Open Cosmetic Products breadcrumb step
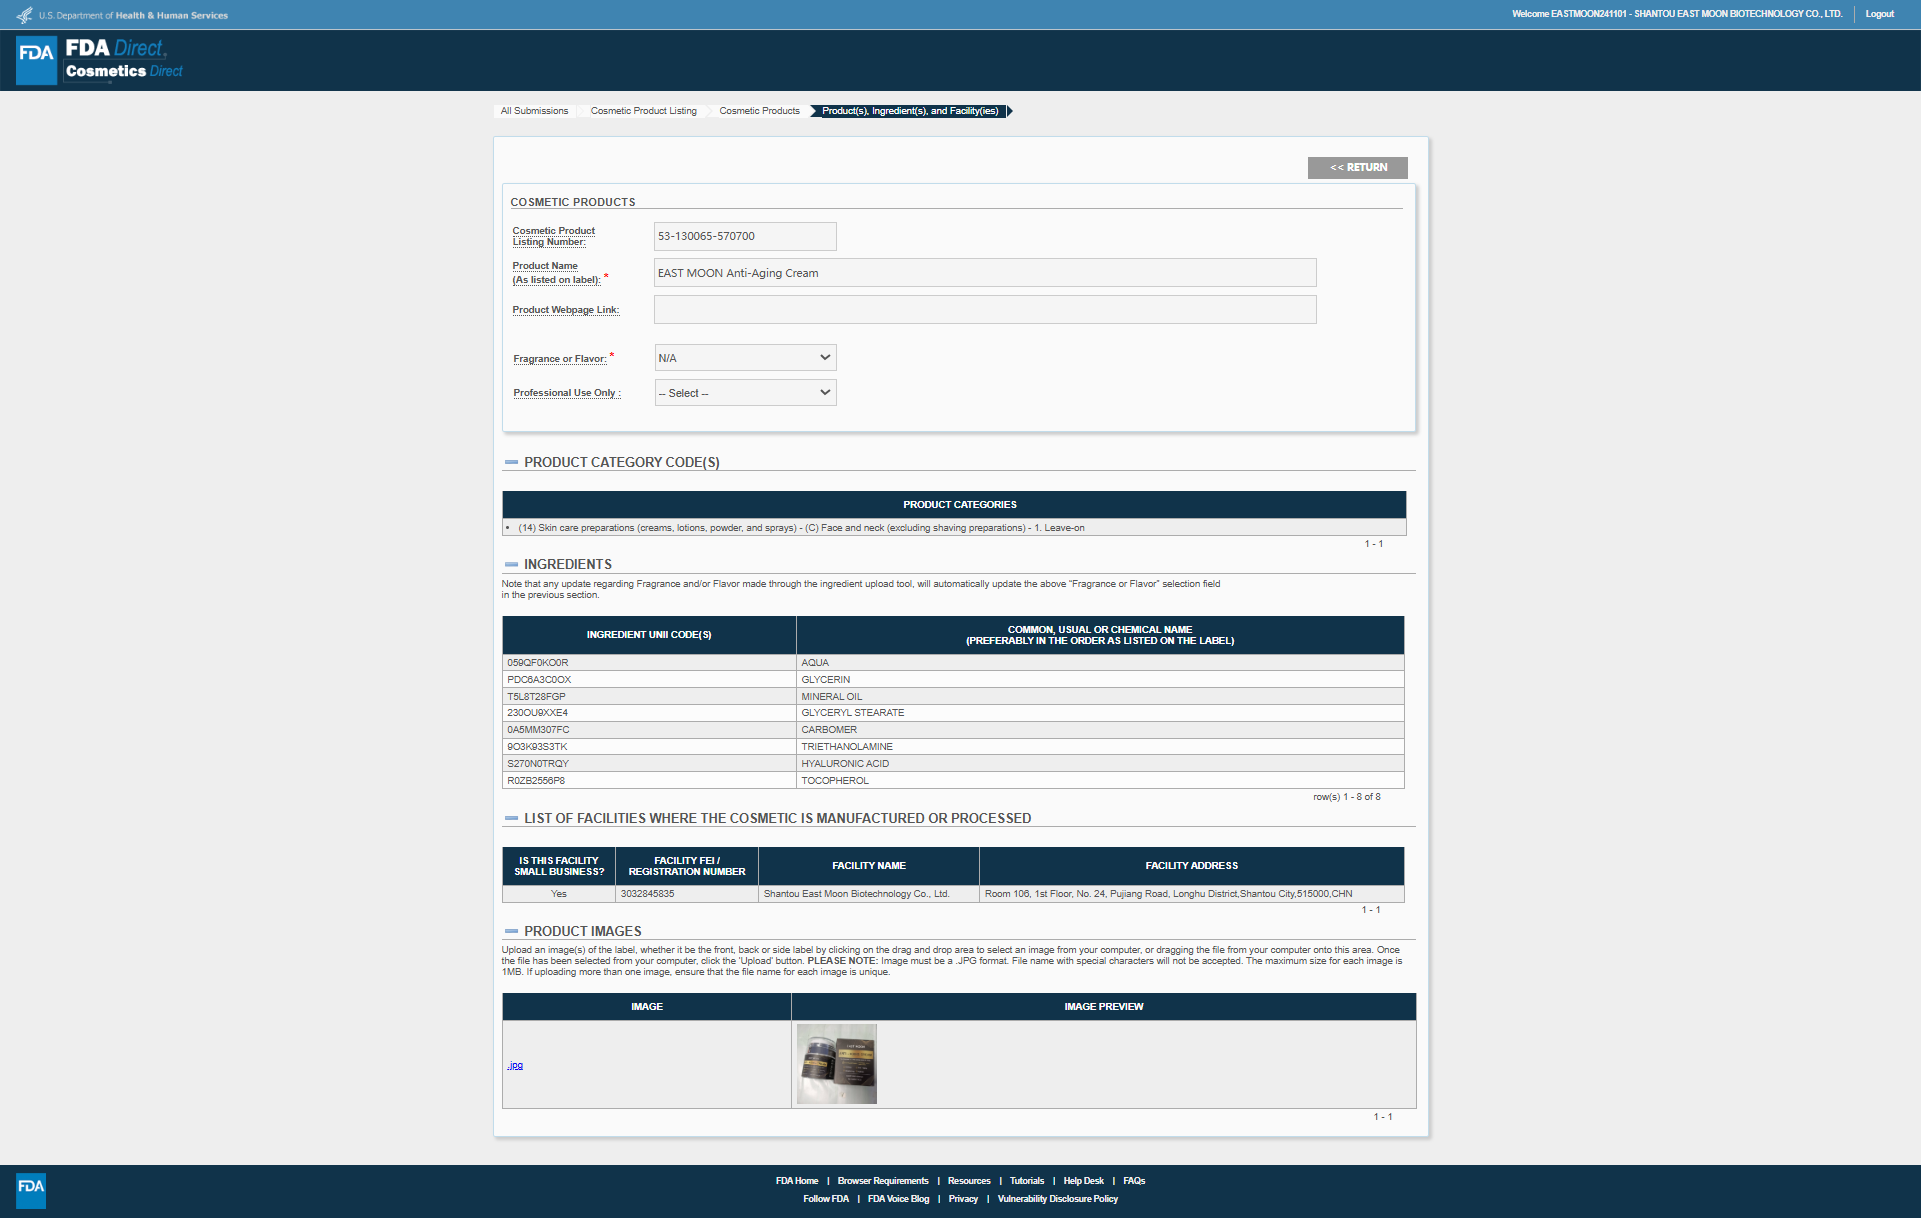The width and height of the screenshot is (1921, 1218). 759,111
